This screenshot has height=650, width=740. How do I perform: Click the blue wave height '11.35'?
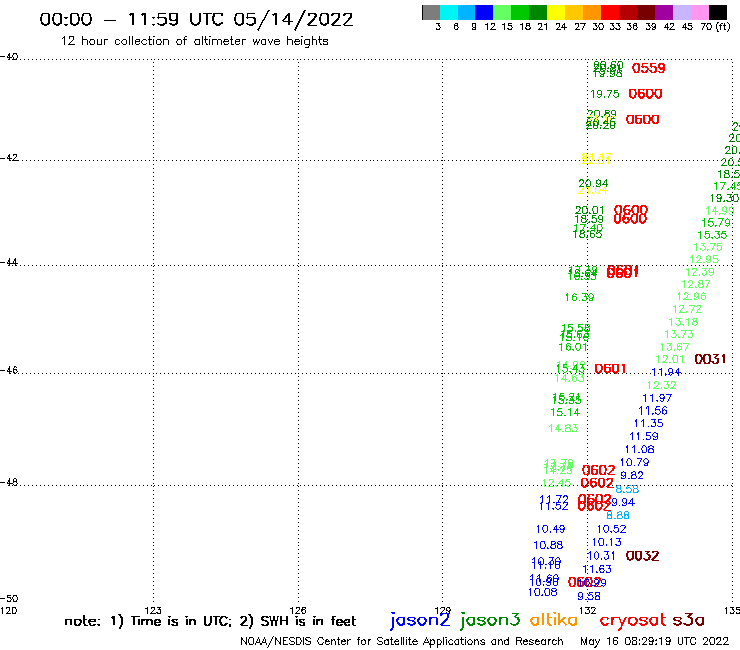[648, 424]
